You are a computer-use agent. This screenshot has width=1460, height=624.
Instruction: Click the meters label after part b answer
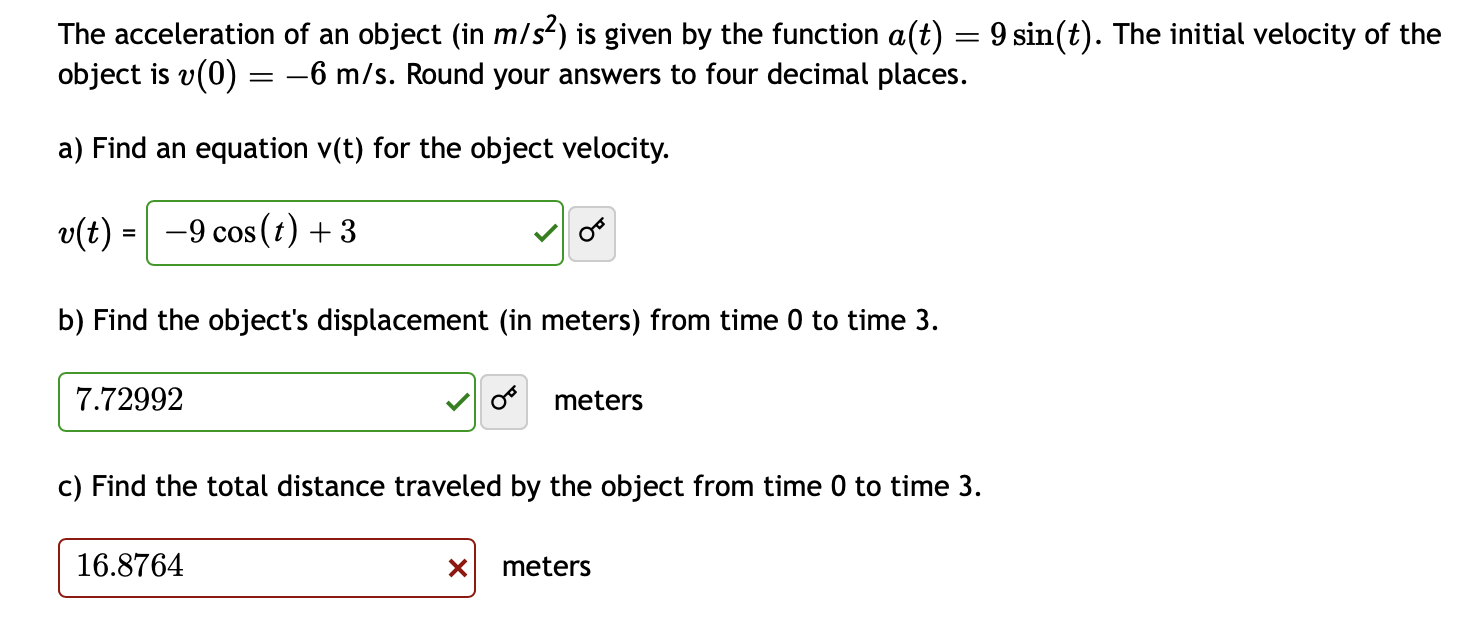coord(597,401)
